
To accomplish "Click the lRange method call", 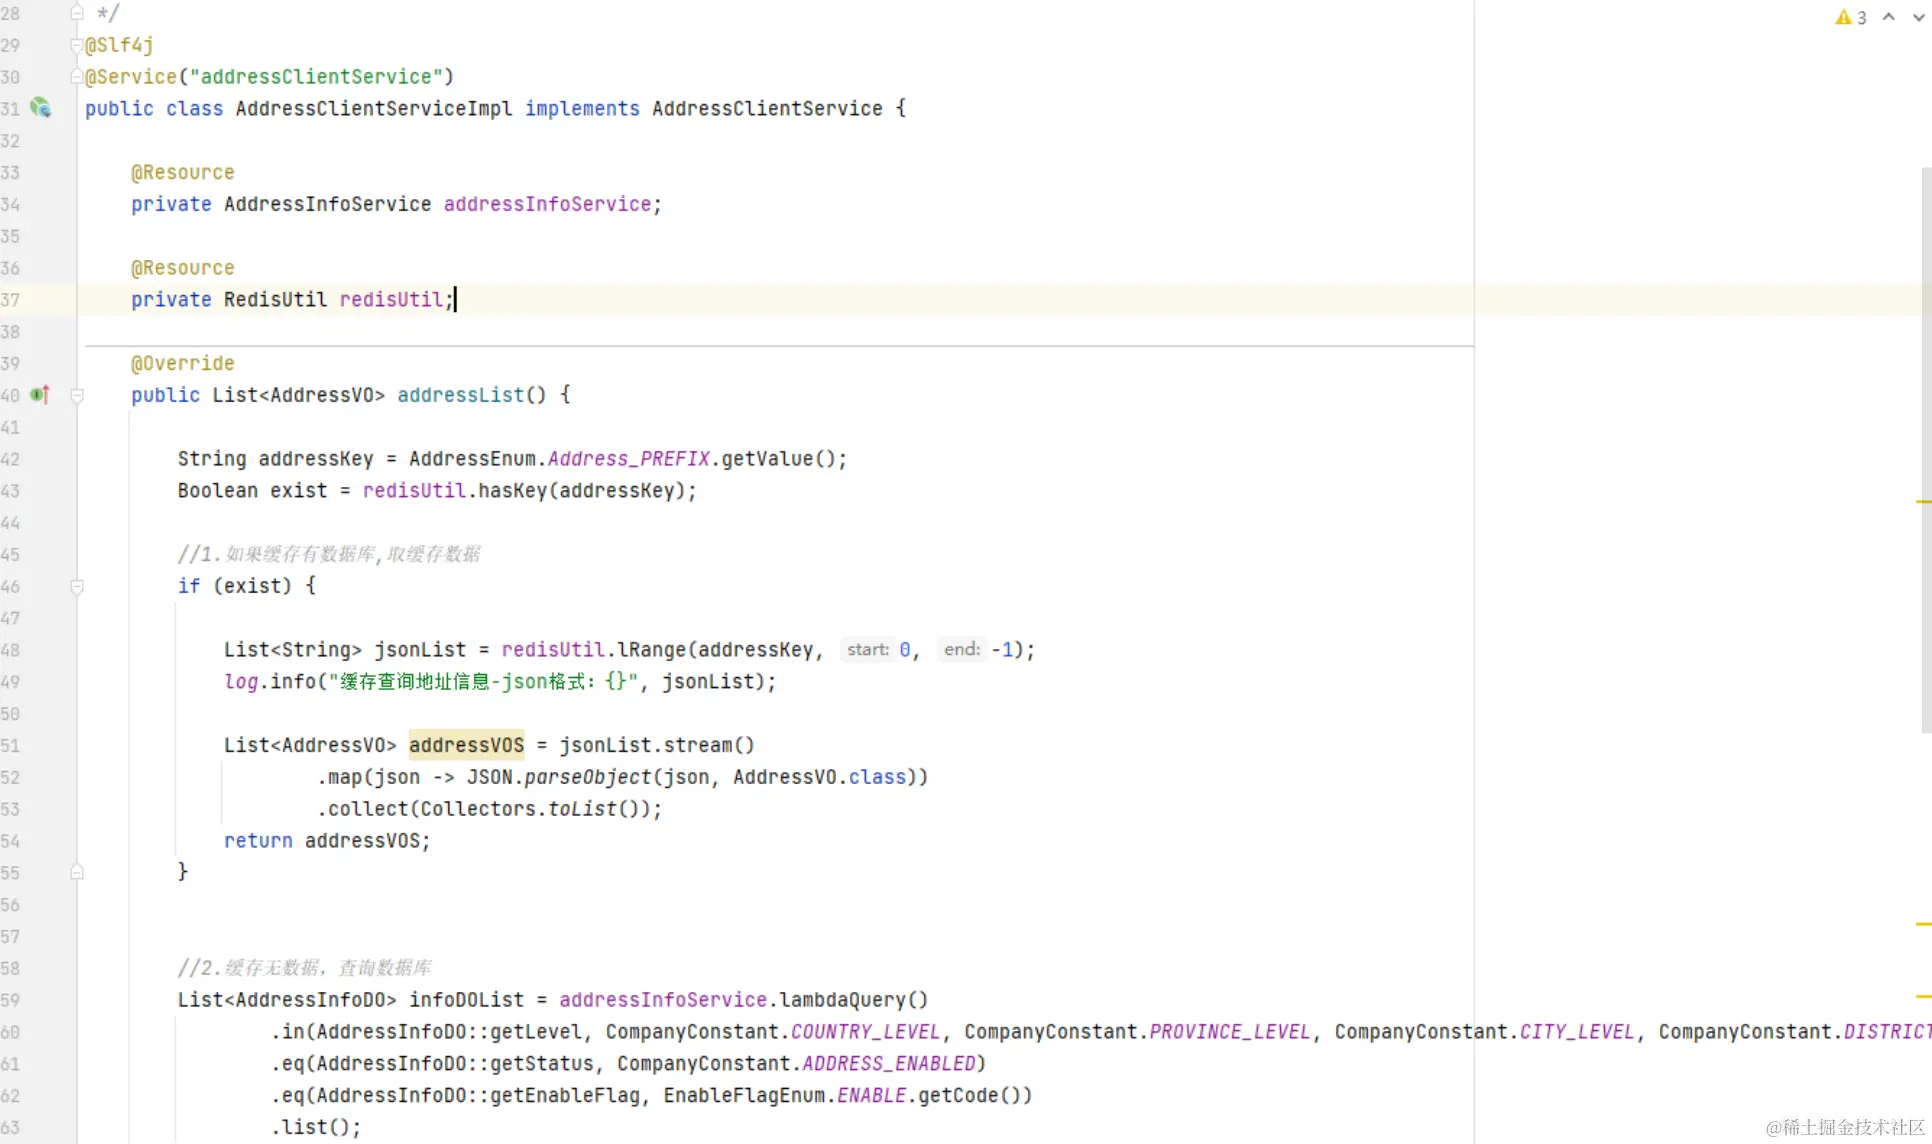I will tap(651, 650).
